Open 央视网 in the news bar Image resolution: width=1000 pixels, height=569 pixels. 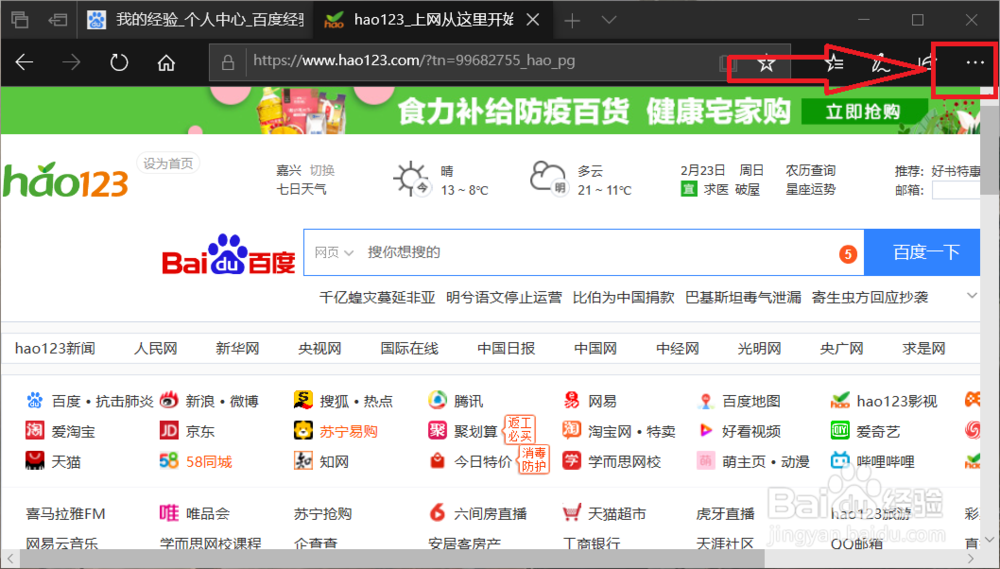click(320, 348)
